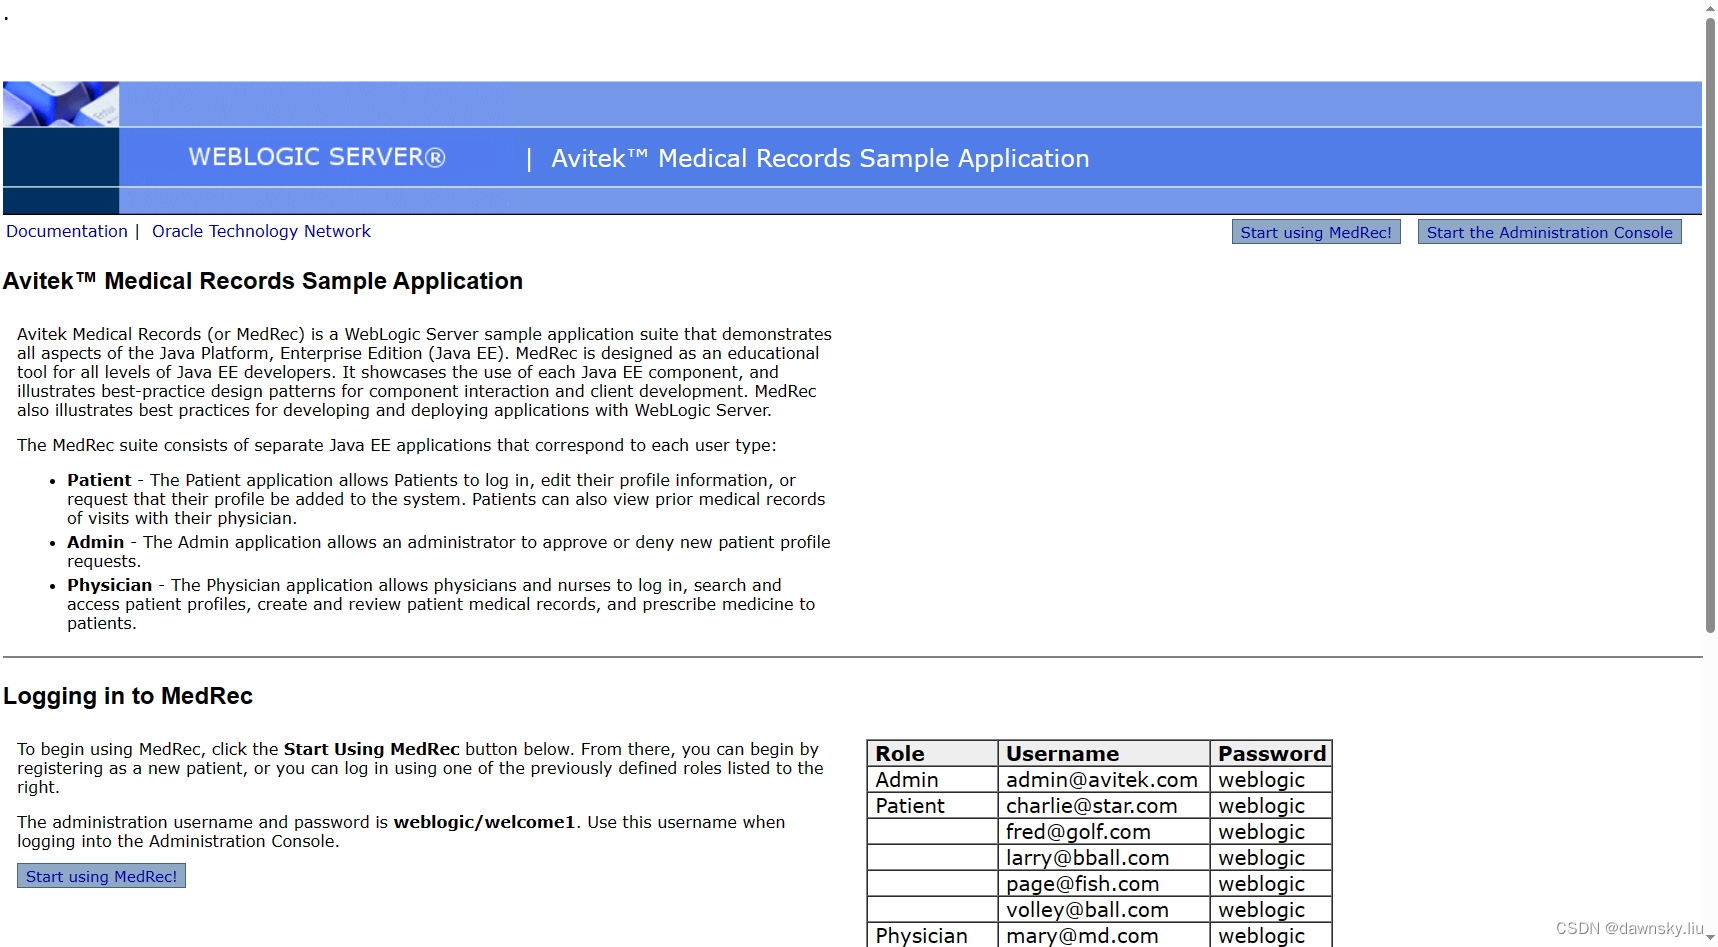This screenshot has height=947, width=1718.
Task: Open the Oracle Technology Network link
Action: pos(261,231)
